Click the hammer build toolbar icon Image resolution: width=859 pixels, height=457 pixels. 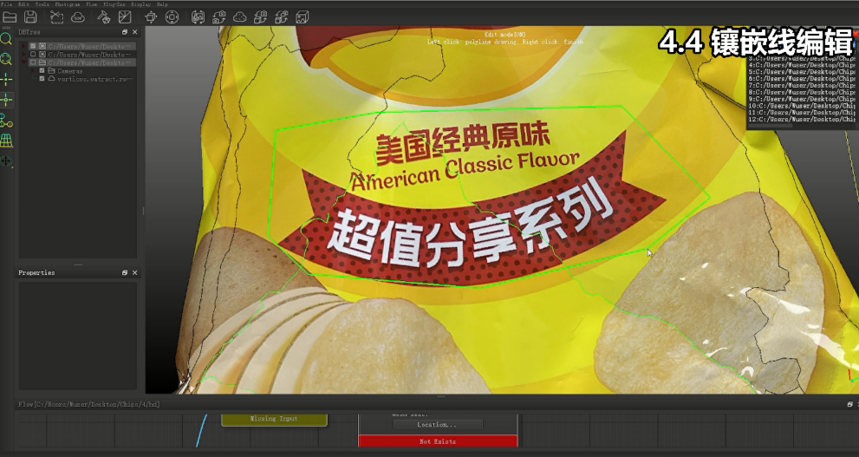pyautogui.click(x=104, y=17)
